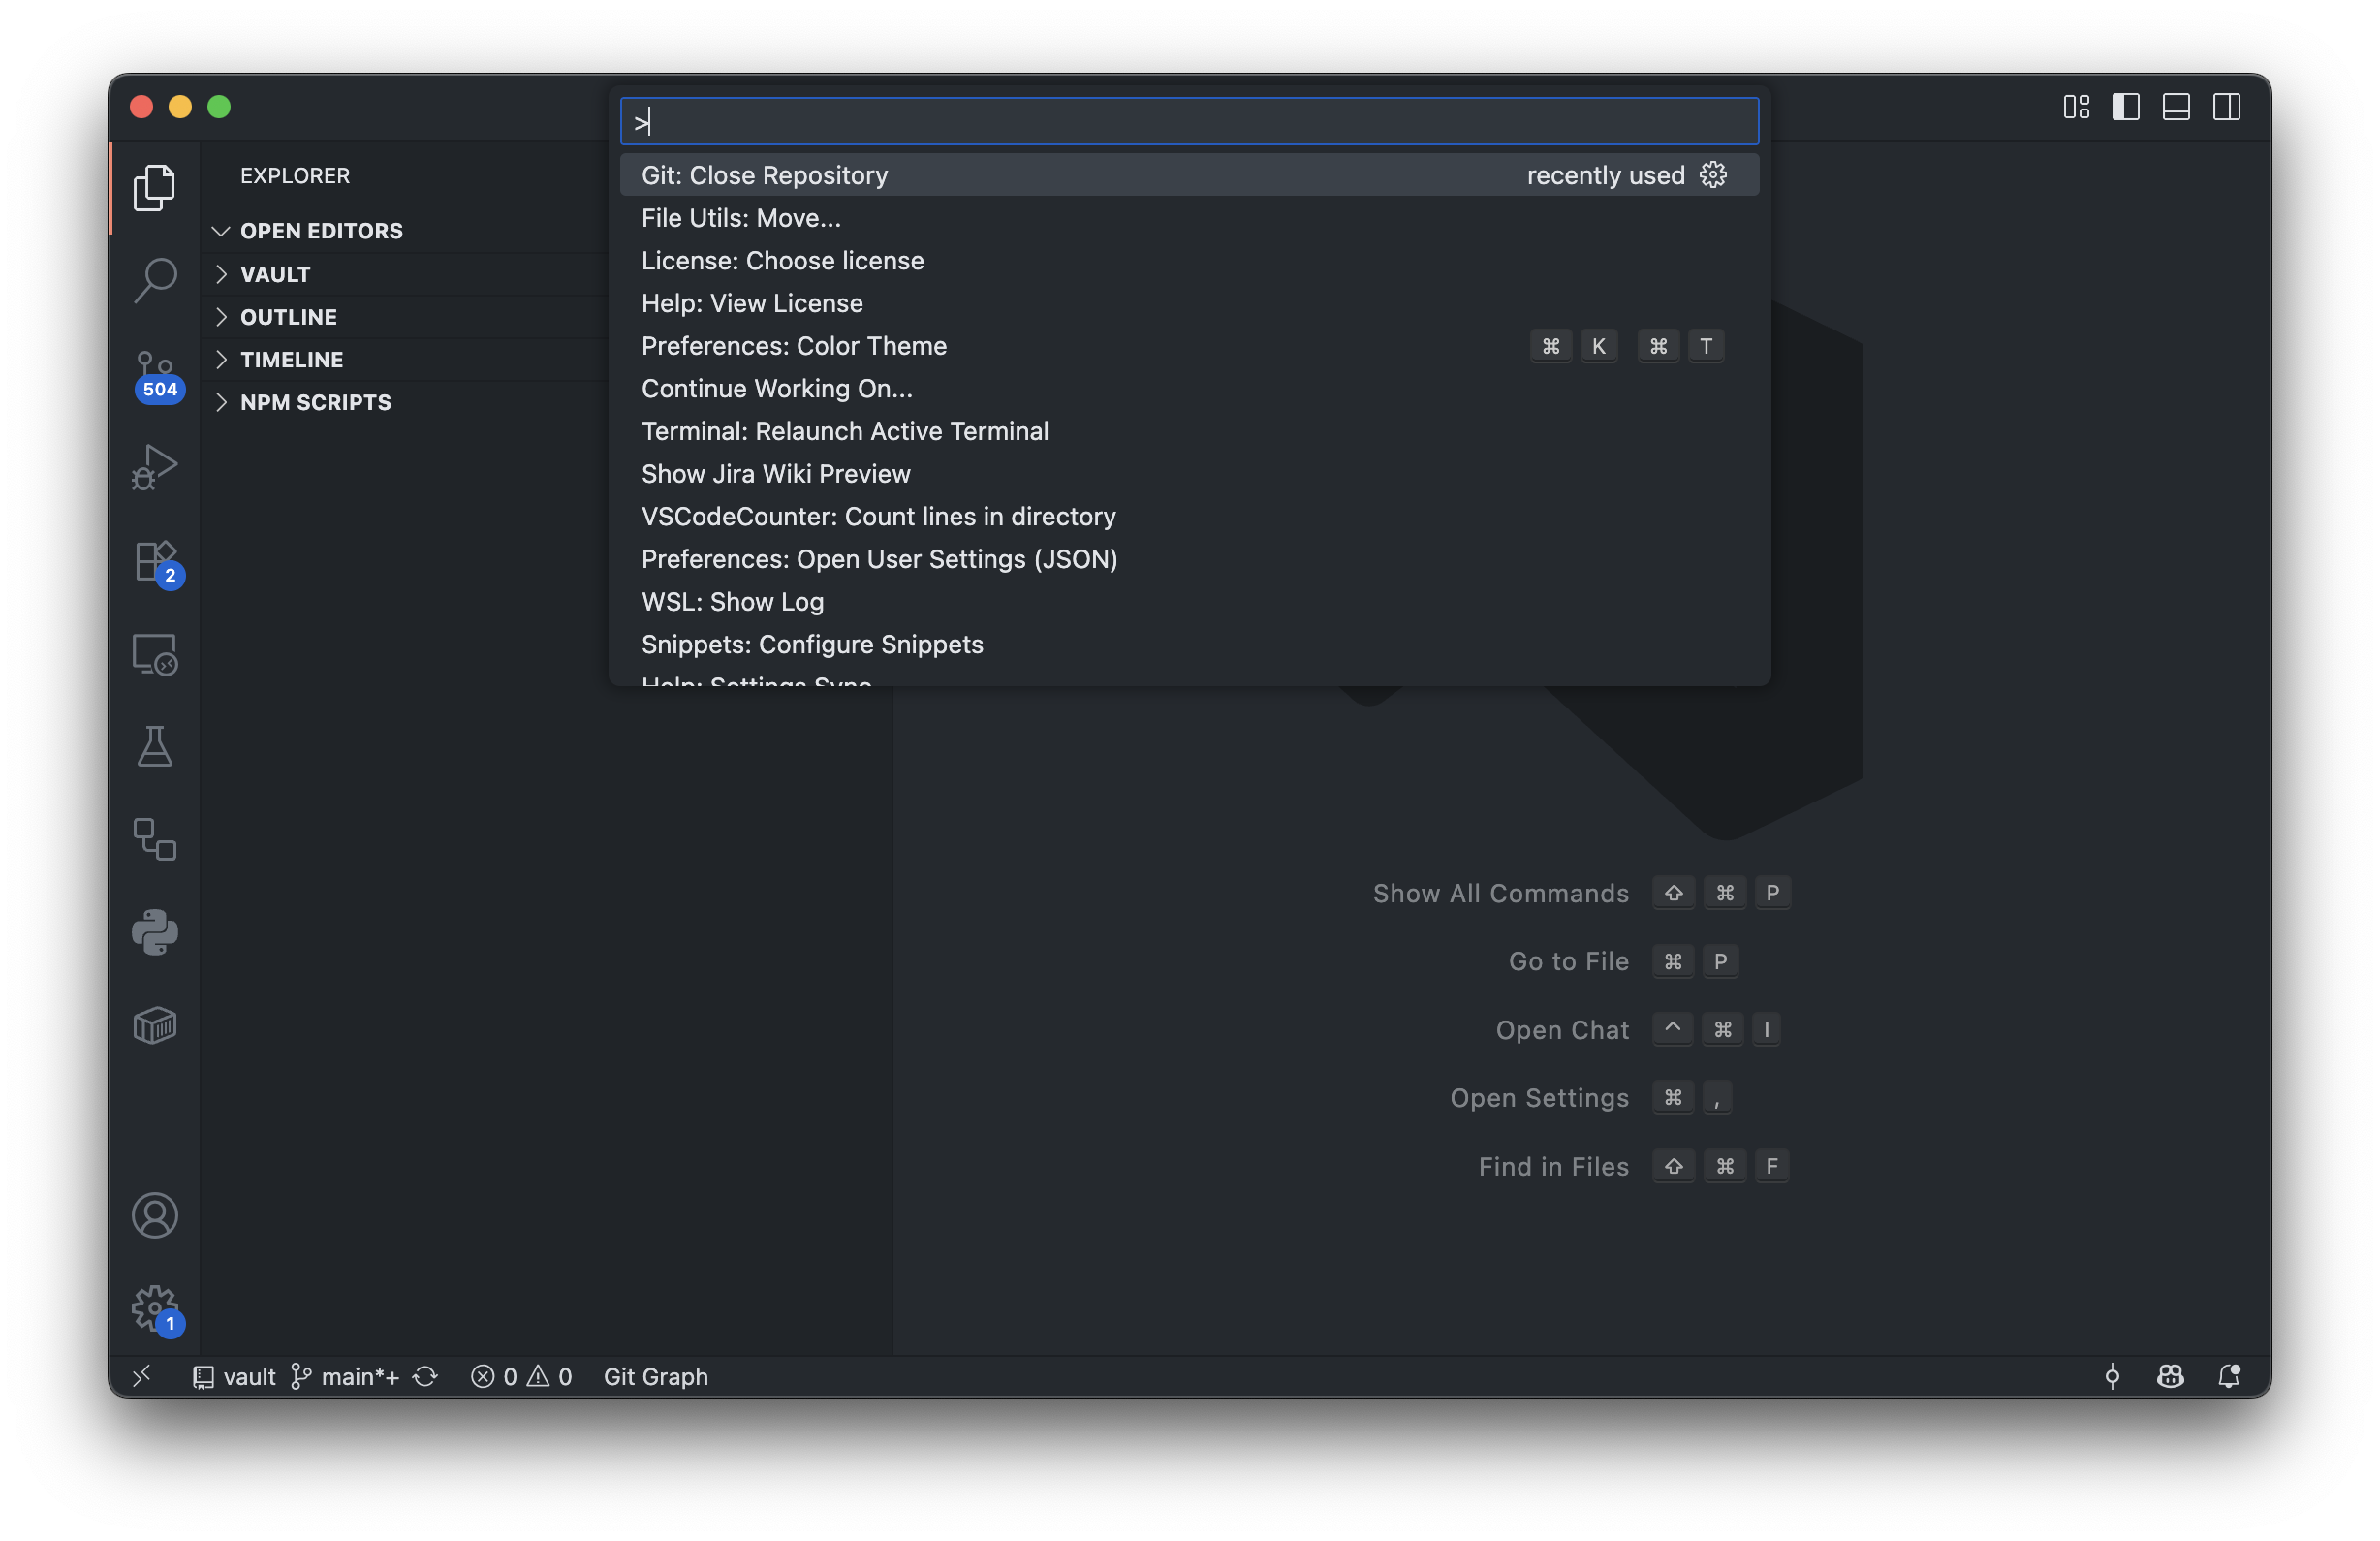Open the Manage gear icon
Image resolution: width=2380 pixels, height=1541 pixels.
point(155,1309)
